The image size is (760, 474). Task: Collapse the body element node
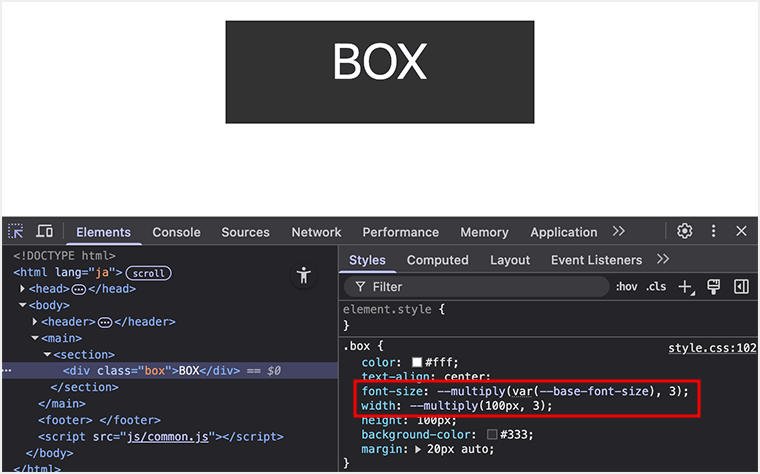[x=22, y=305]
